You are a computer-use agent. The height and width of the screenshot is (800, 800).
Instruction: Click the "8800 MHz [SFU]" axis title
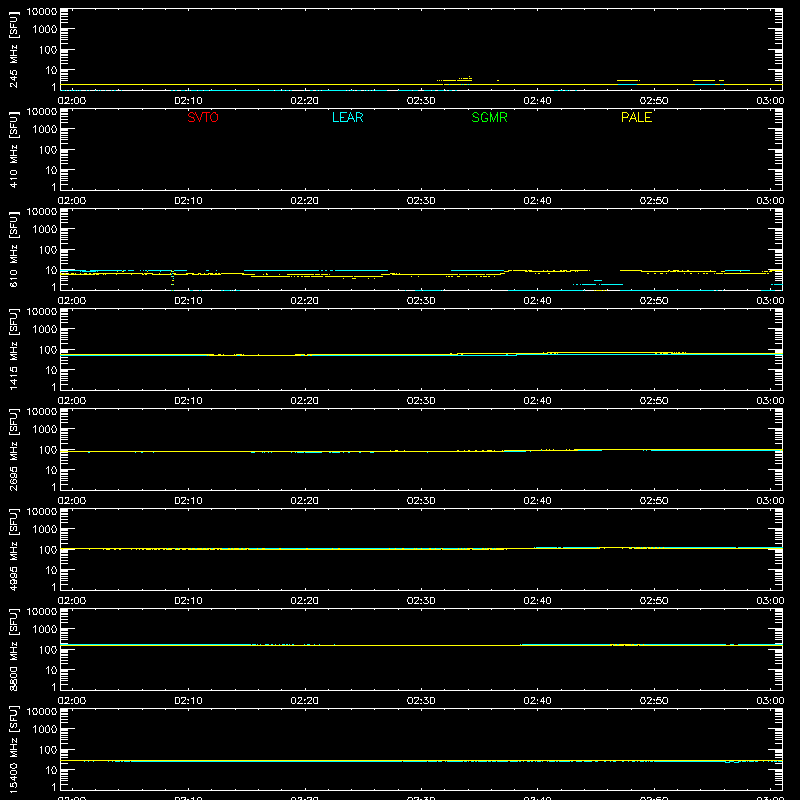click(13, 650)
